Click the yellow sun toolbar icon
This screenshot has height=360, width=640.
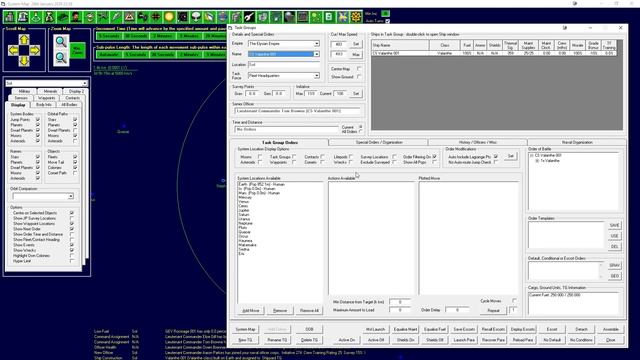[169, 17]
